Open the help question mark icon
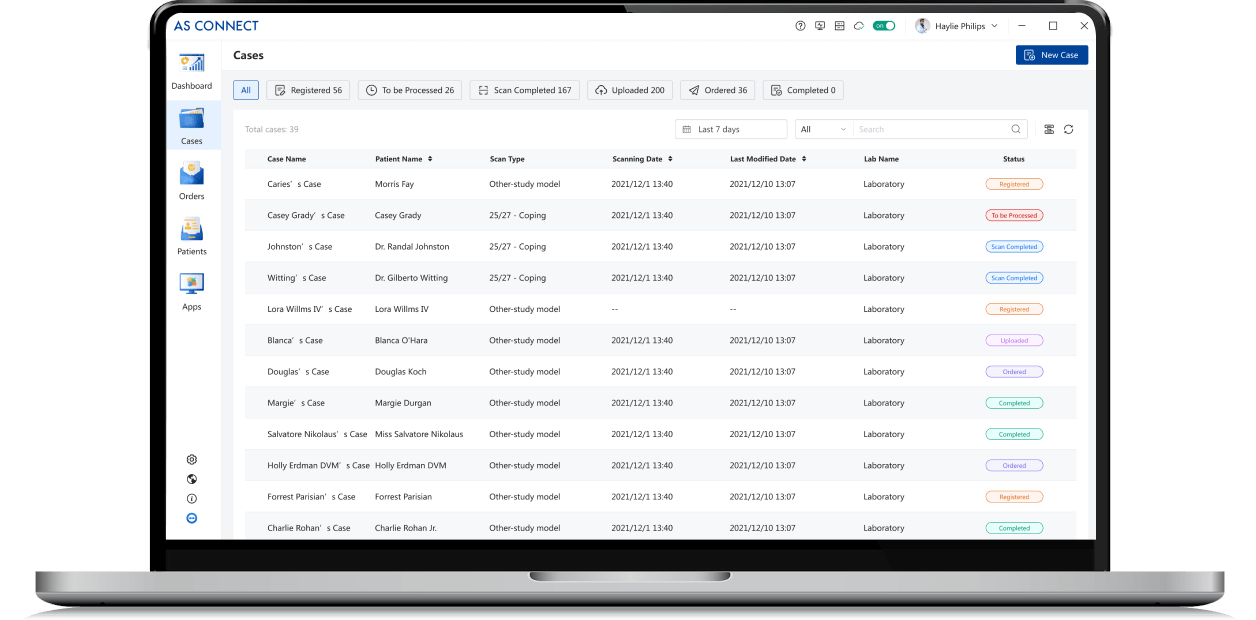 point(800,26)
